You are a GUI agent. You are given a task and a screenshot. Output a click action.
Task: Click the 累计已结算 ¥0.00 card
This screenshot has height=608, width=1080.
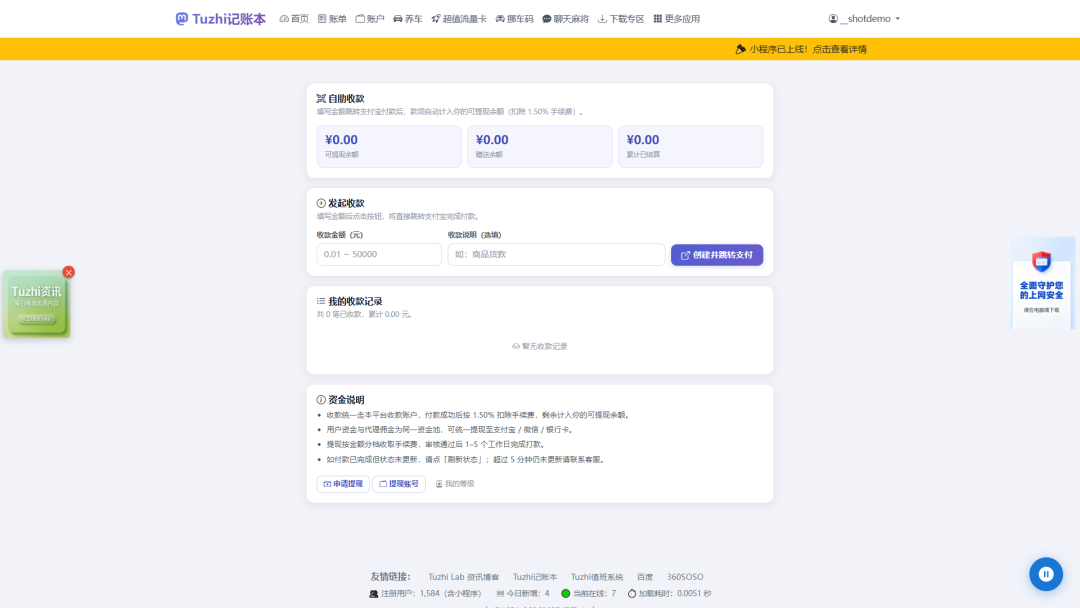(x=690, y=146)
